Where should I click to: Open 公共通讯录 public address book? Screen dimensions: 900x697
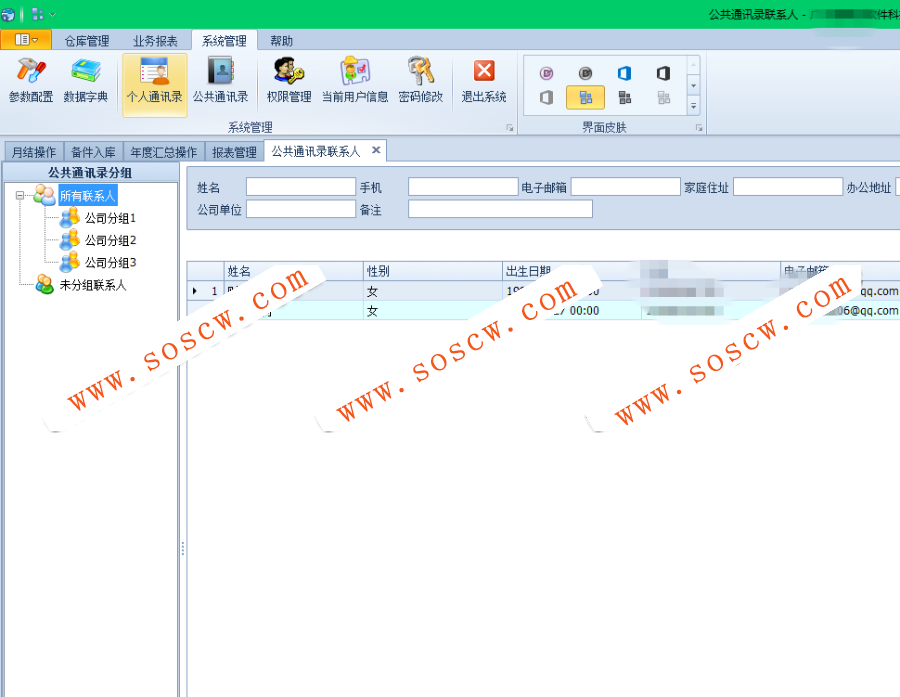click(220, 82)
